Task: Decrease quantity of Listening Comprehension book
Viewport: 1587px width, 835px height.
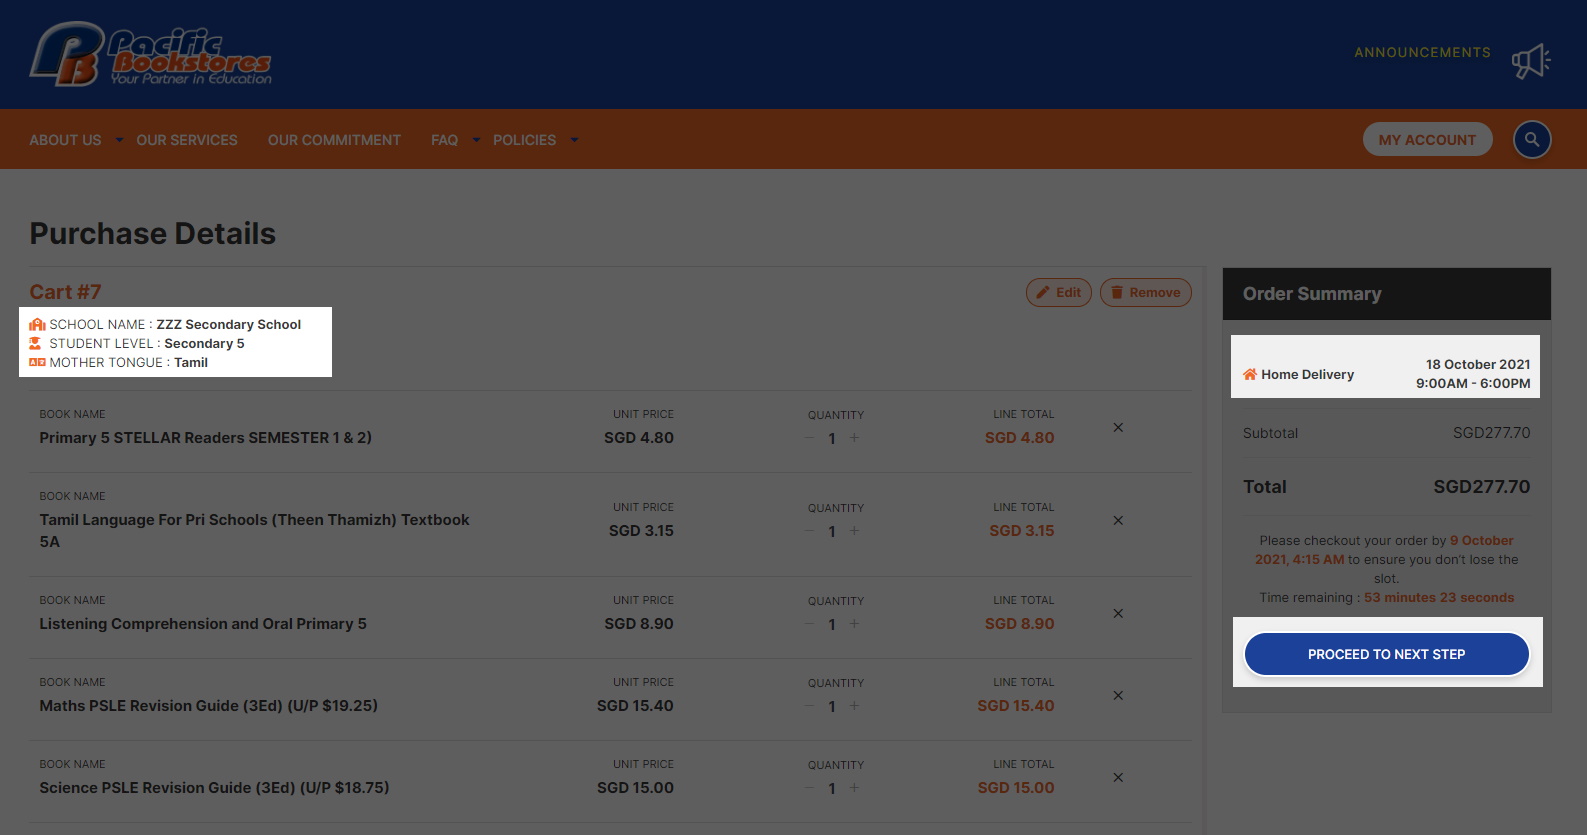Action: [x=809, y=624]
